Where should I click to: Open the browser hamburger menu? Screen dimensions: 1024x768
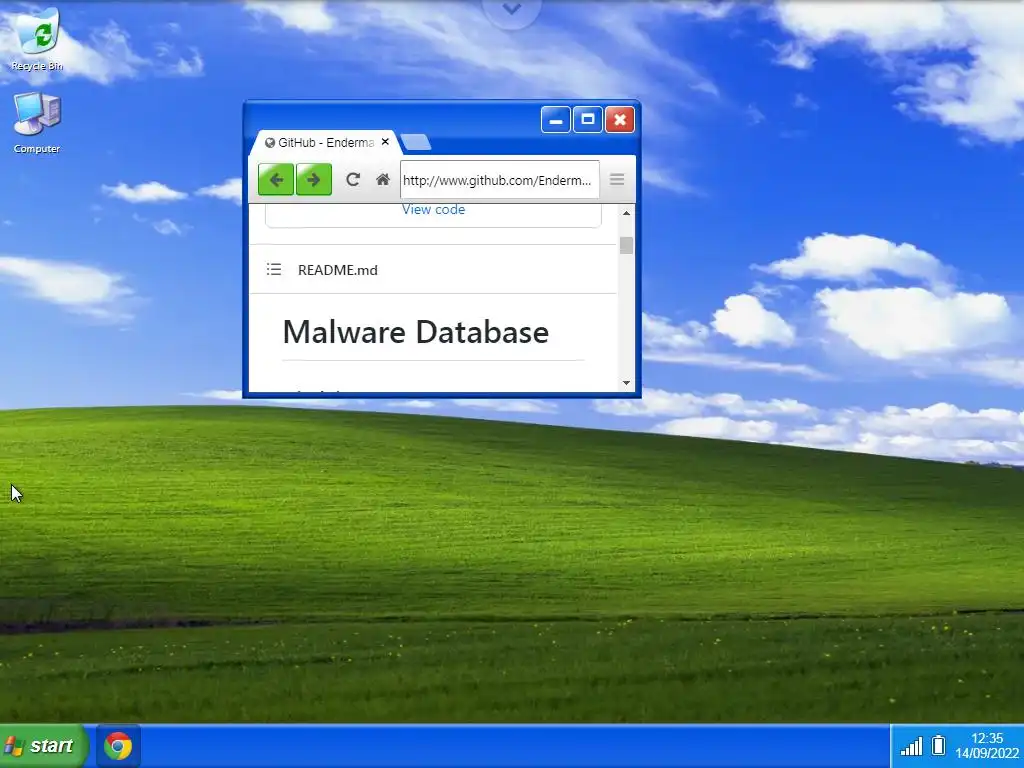(x=617, y=179)
